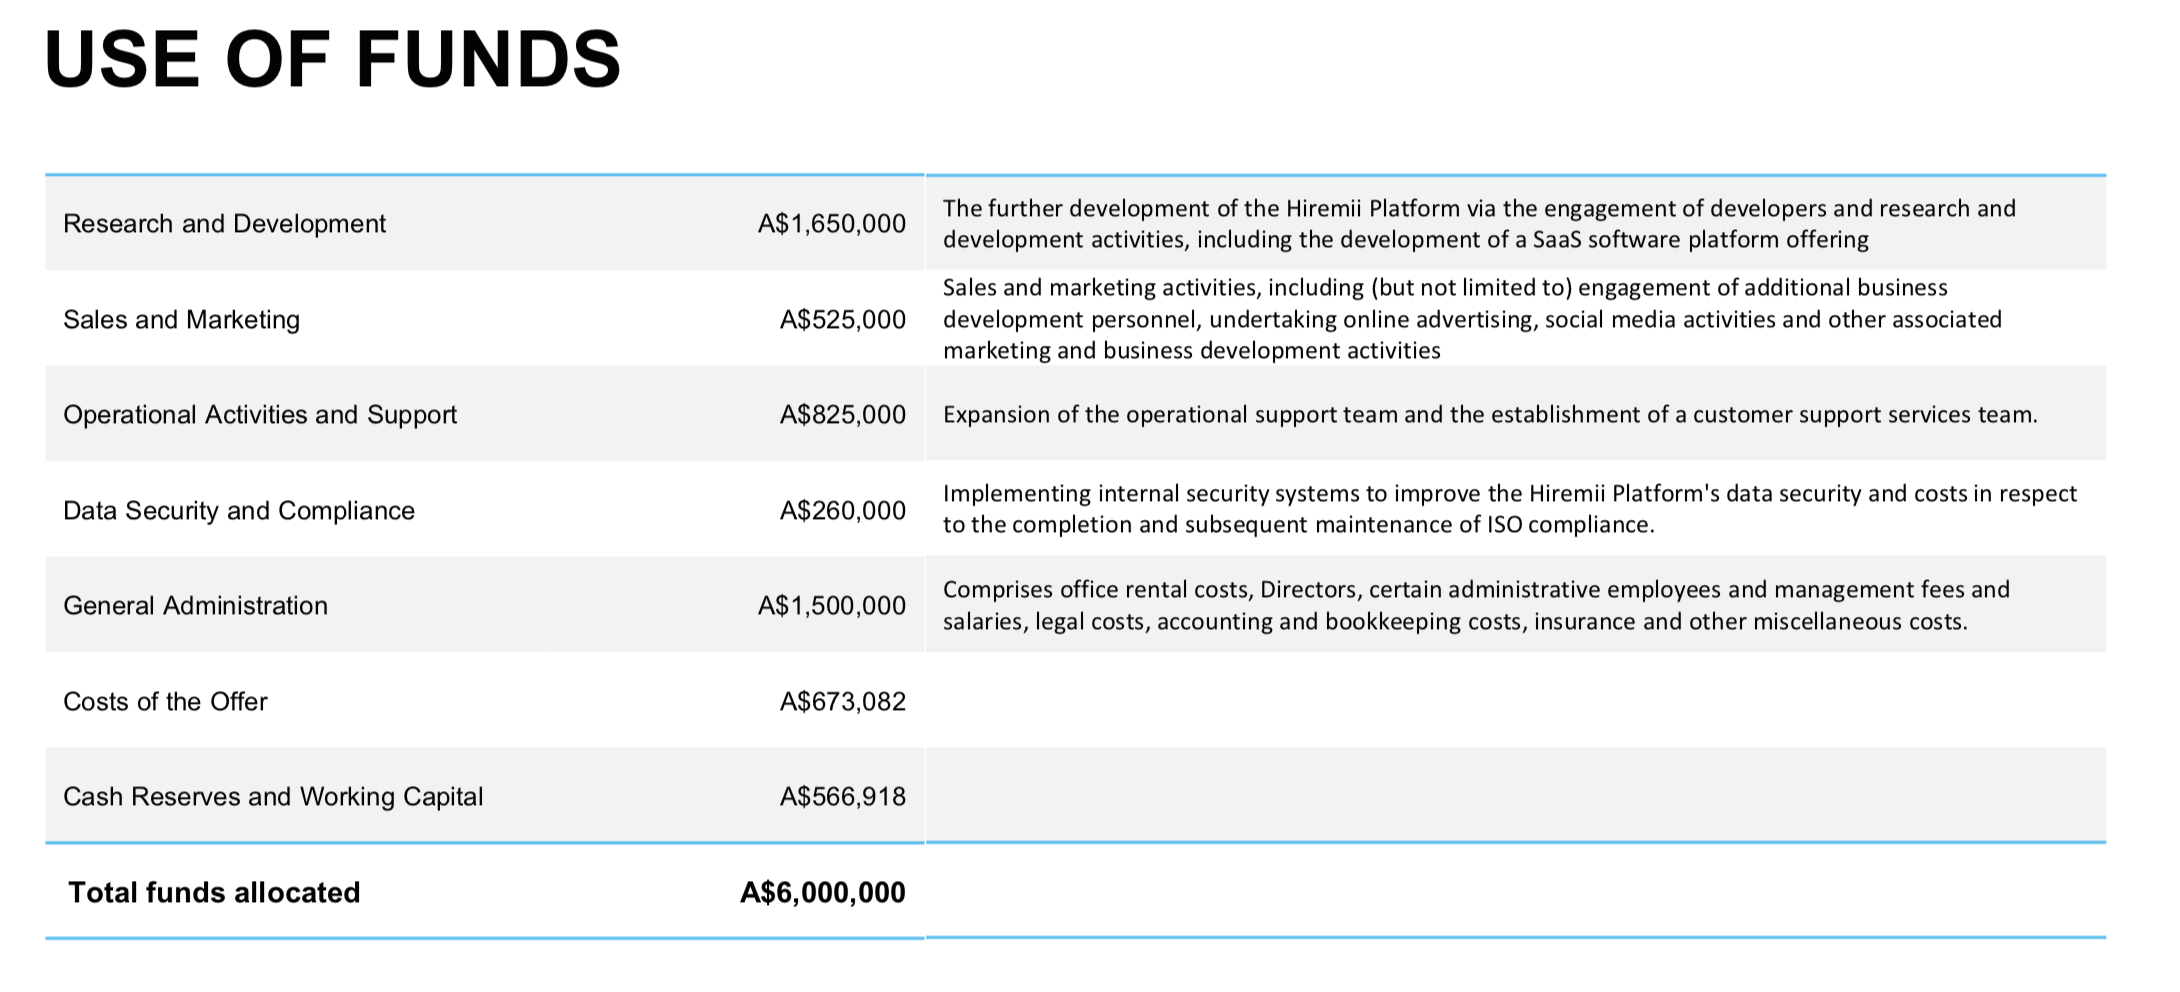2180x992 pixels.
Task: Select the A$260,000 amount
Action: pos(842,510)
